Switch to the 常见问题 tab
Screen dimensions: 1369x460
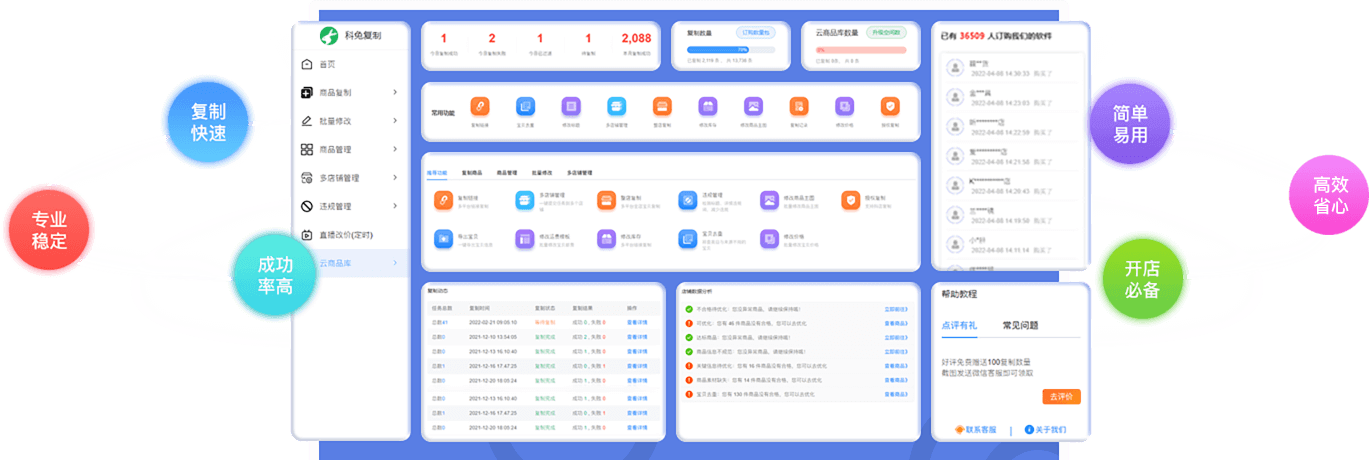[1020, 325]
